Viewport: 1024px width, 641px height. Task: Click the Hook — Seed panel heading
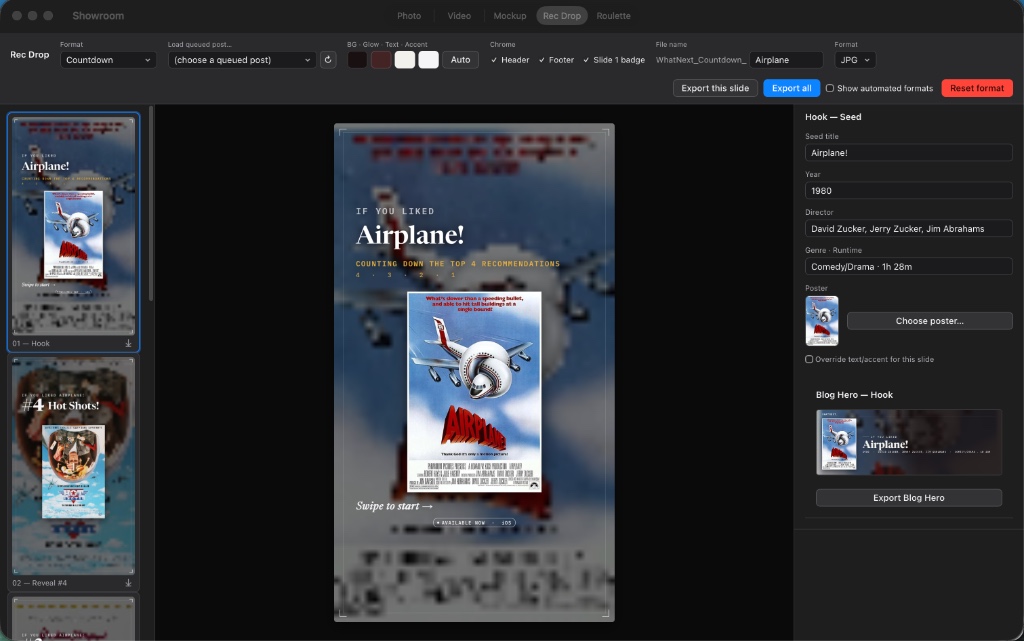tap(833, 117)
